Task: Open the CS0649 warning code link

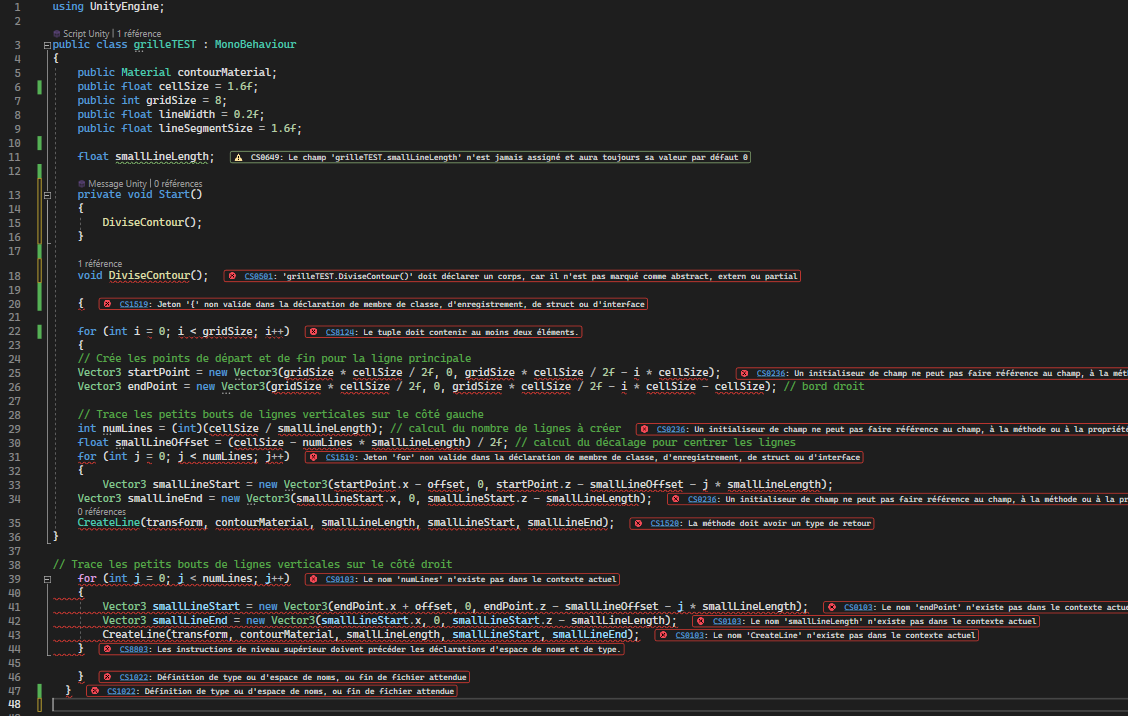Action: [x=265, y=157]
